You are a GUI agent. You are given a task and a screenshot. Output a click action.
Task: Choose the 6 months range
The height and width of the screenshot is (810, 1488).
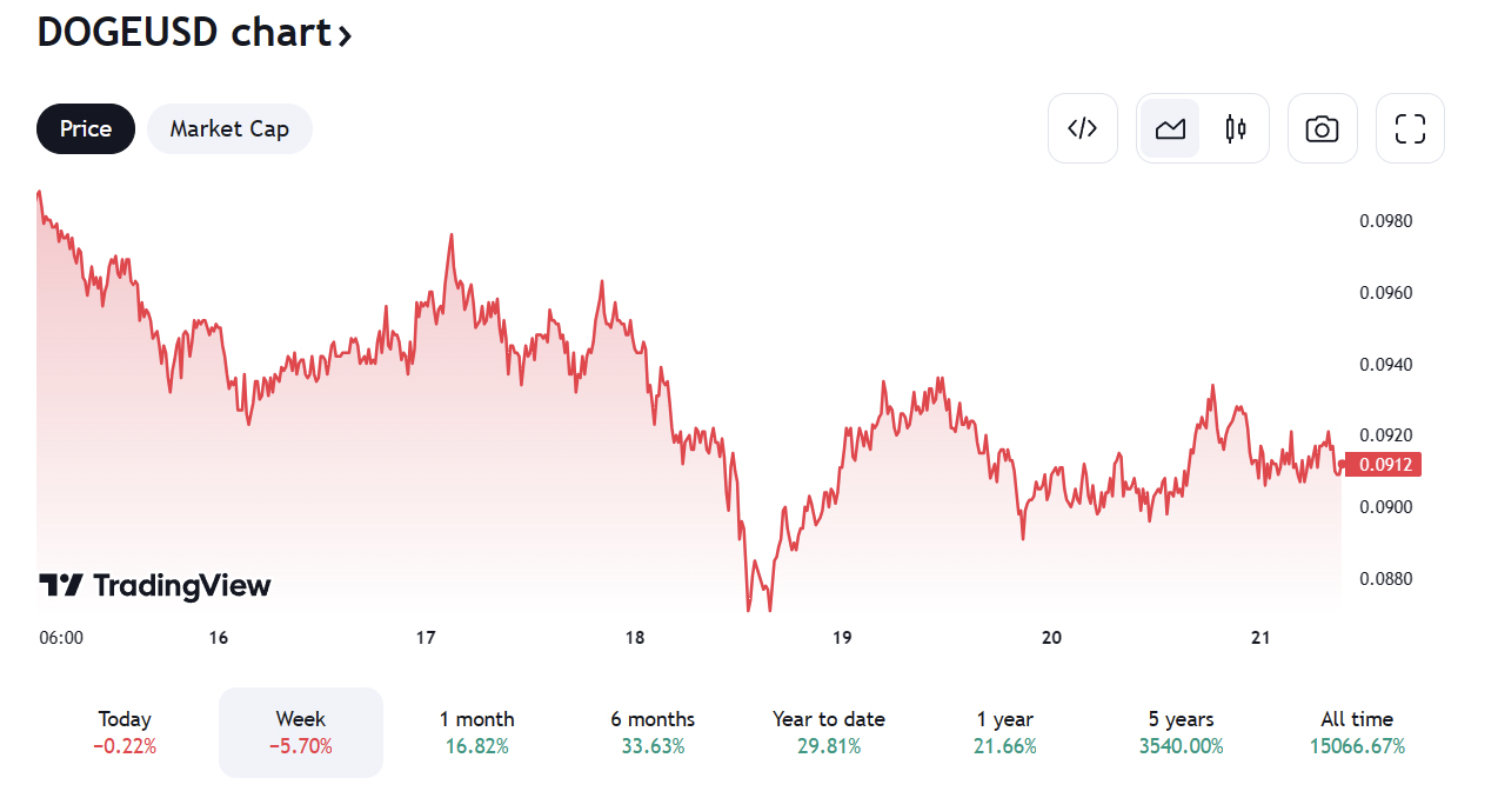pos(653,732)
